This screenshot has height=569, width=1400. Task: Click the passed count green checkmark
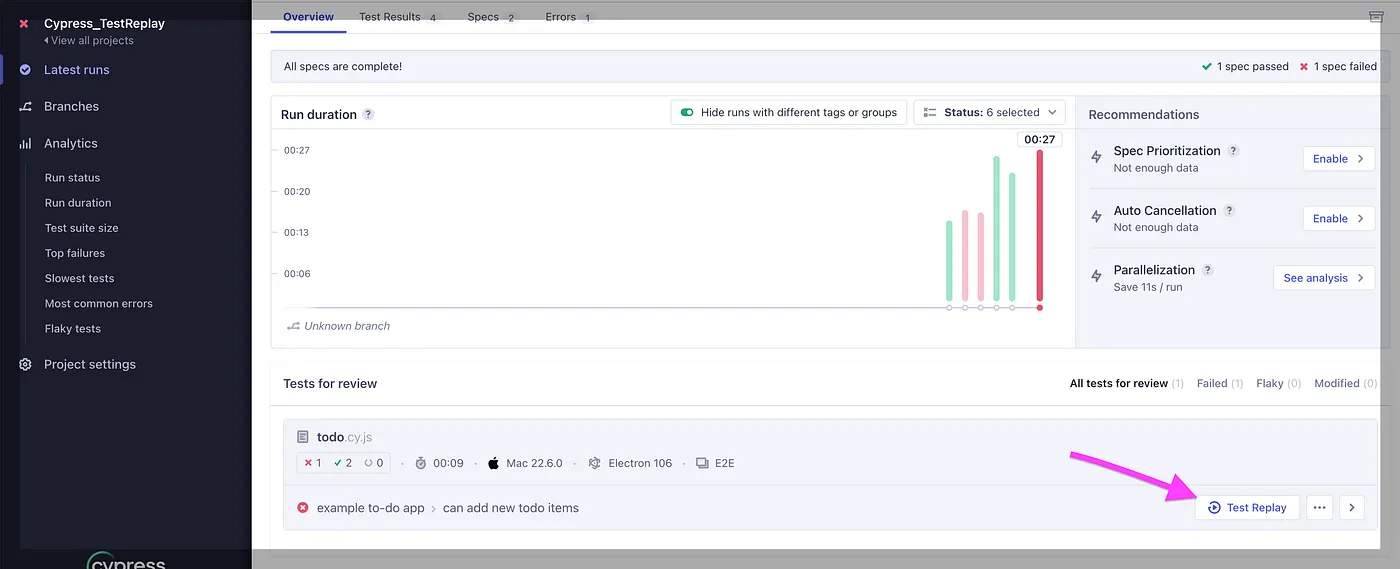click(343, 463)
